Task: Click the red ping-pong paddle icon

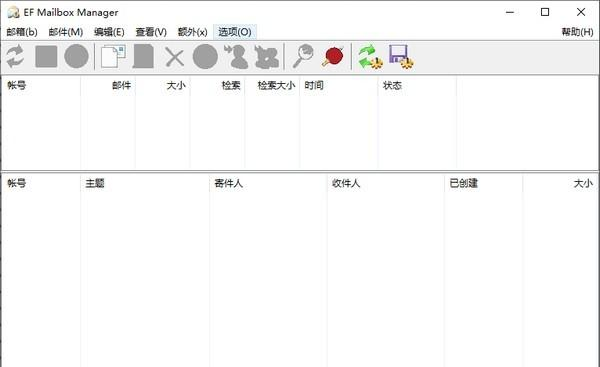Action: click(x=333, y=57)
